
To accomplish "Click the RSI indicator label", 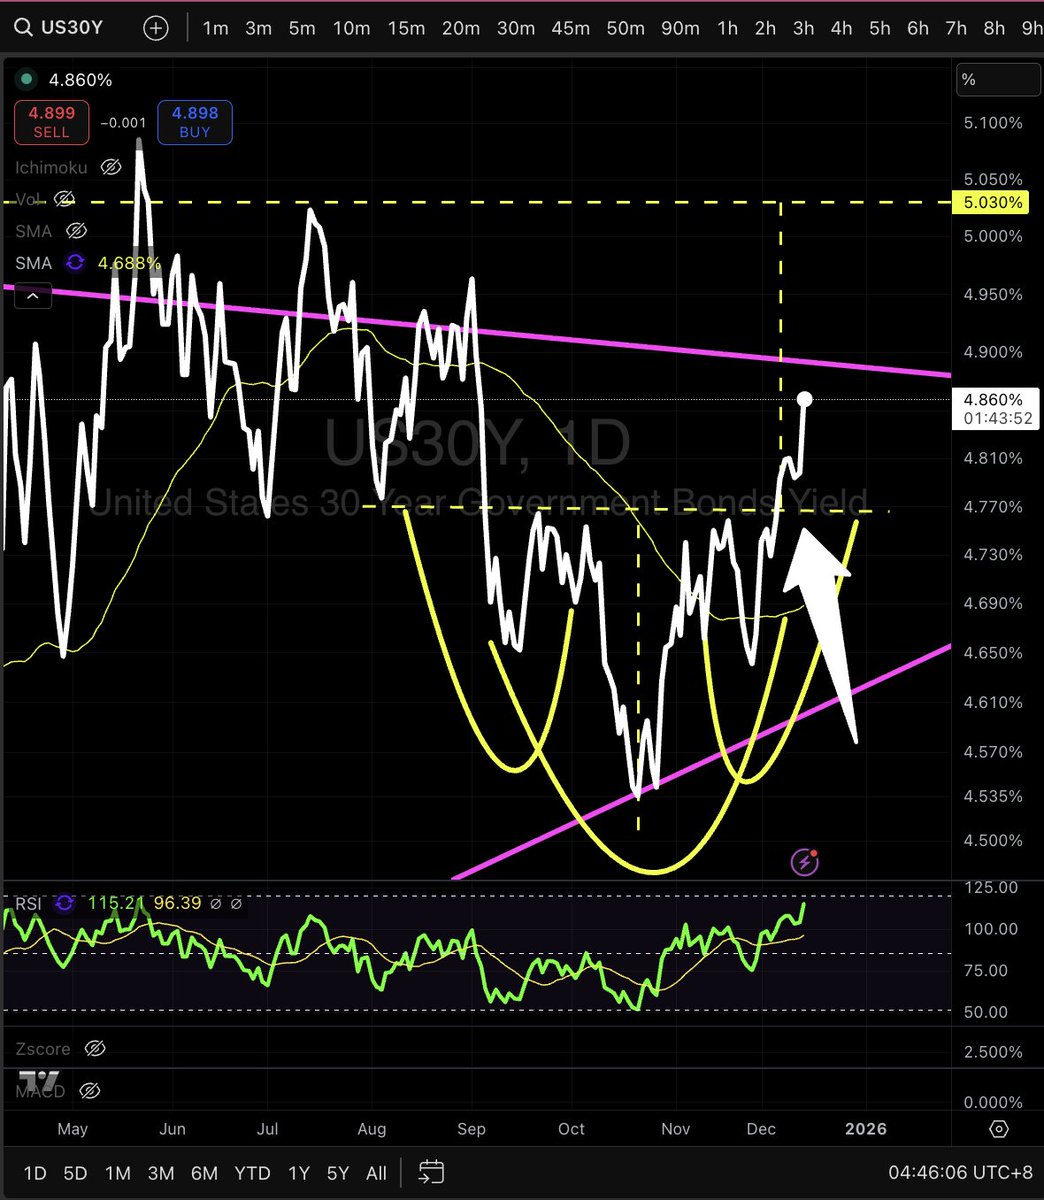I will 28,903.
